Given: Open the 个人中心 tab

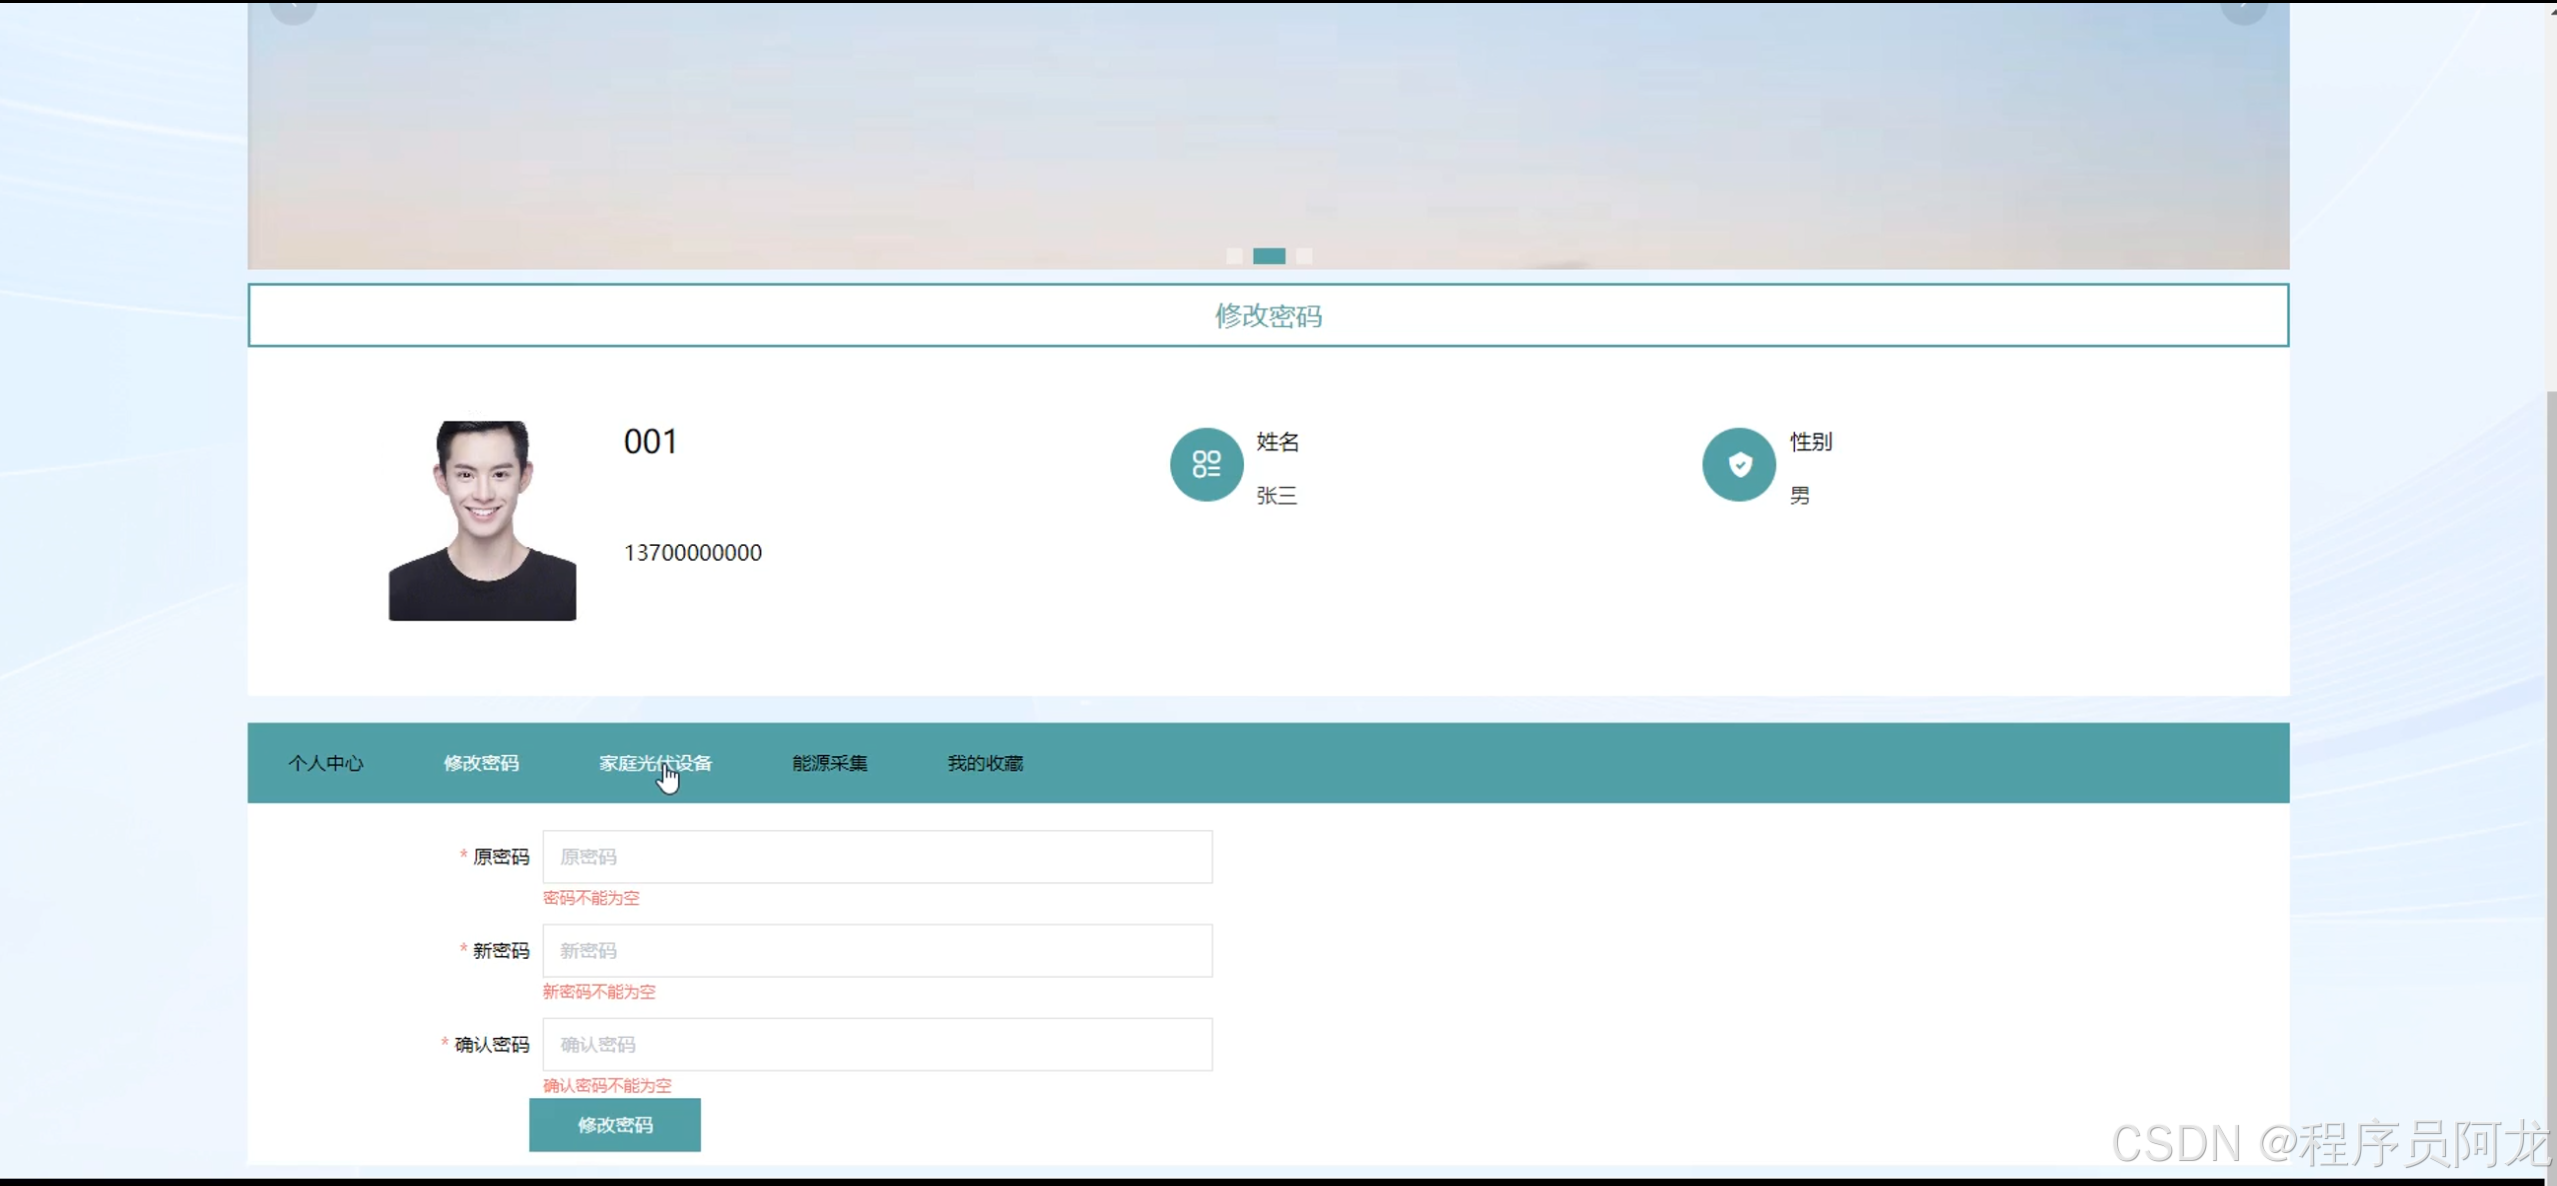Looking at the screenshot, I should (x=326, y=763).
